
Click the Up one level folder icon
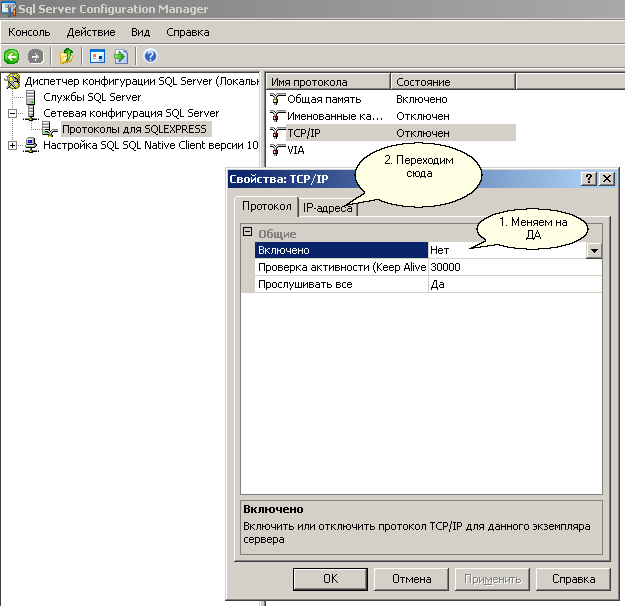click(x=67, y=56)
